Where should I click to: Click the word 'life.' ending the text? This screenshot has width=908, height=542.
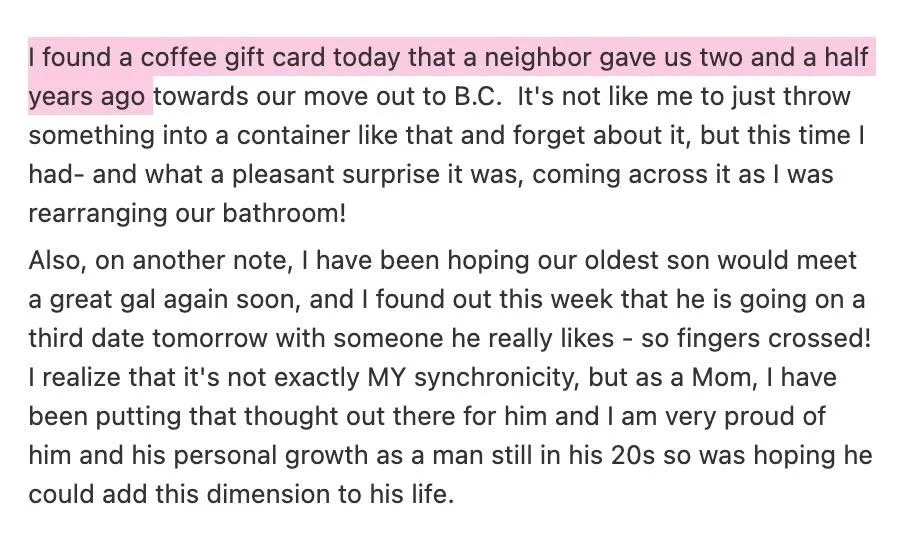click(427, 494)
